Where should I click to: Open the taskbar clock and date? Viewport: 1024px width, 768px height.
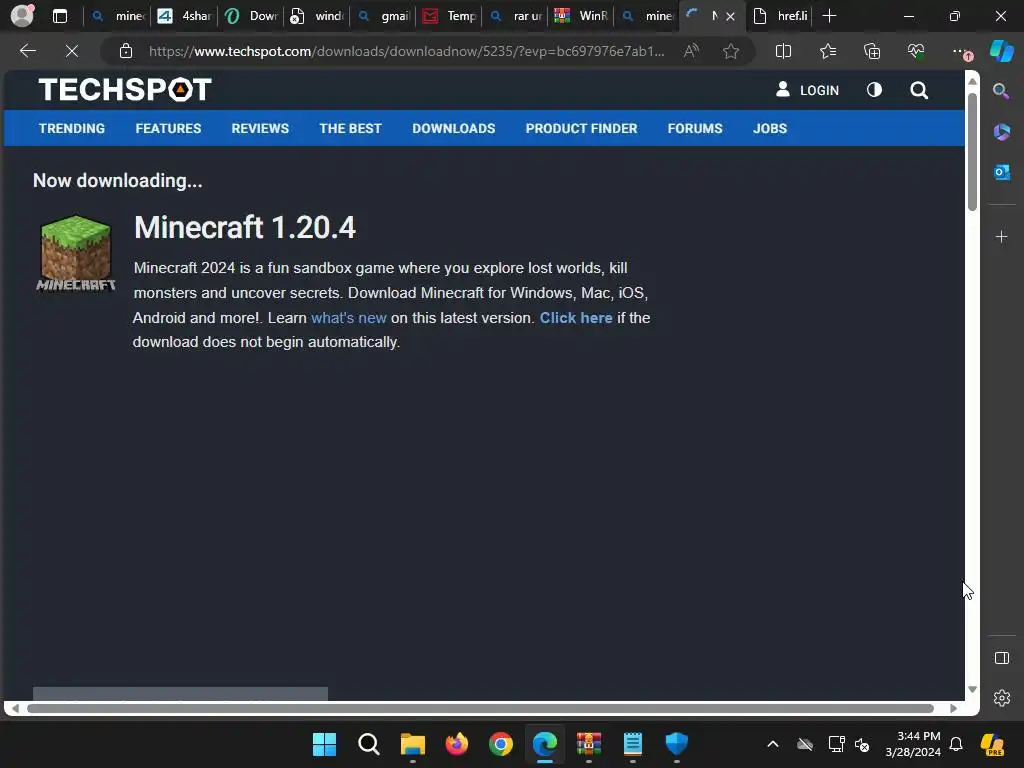coord(913,744)
